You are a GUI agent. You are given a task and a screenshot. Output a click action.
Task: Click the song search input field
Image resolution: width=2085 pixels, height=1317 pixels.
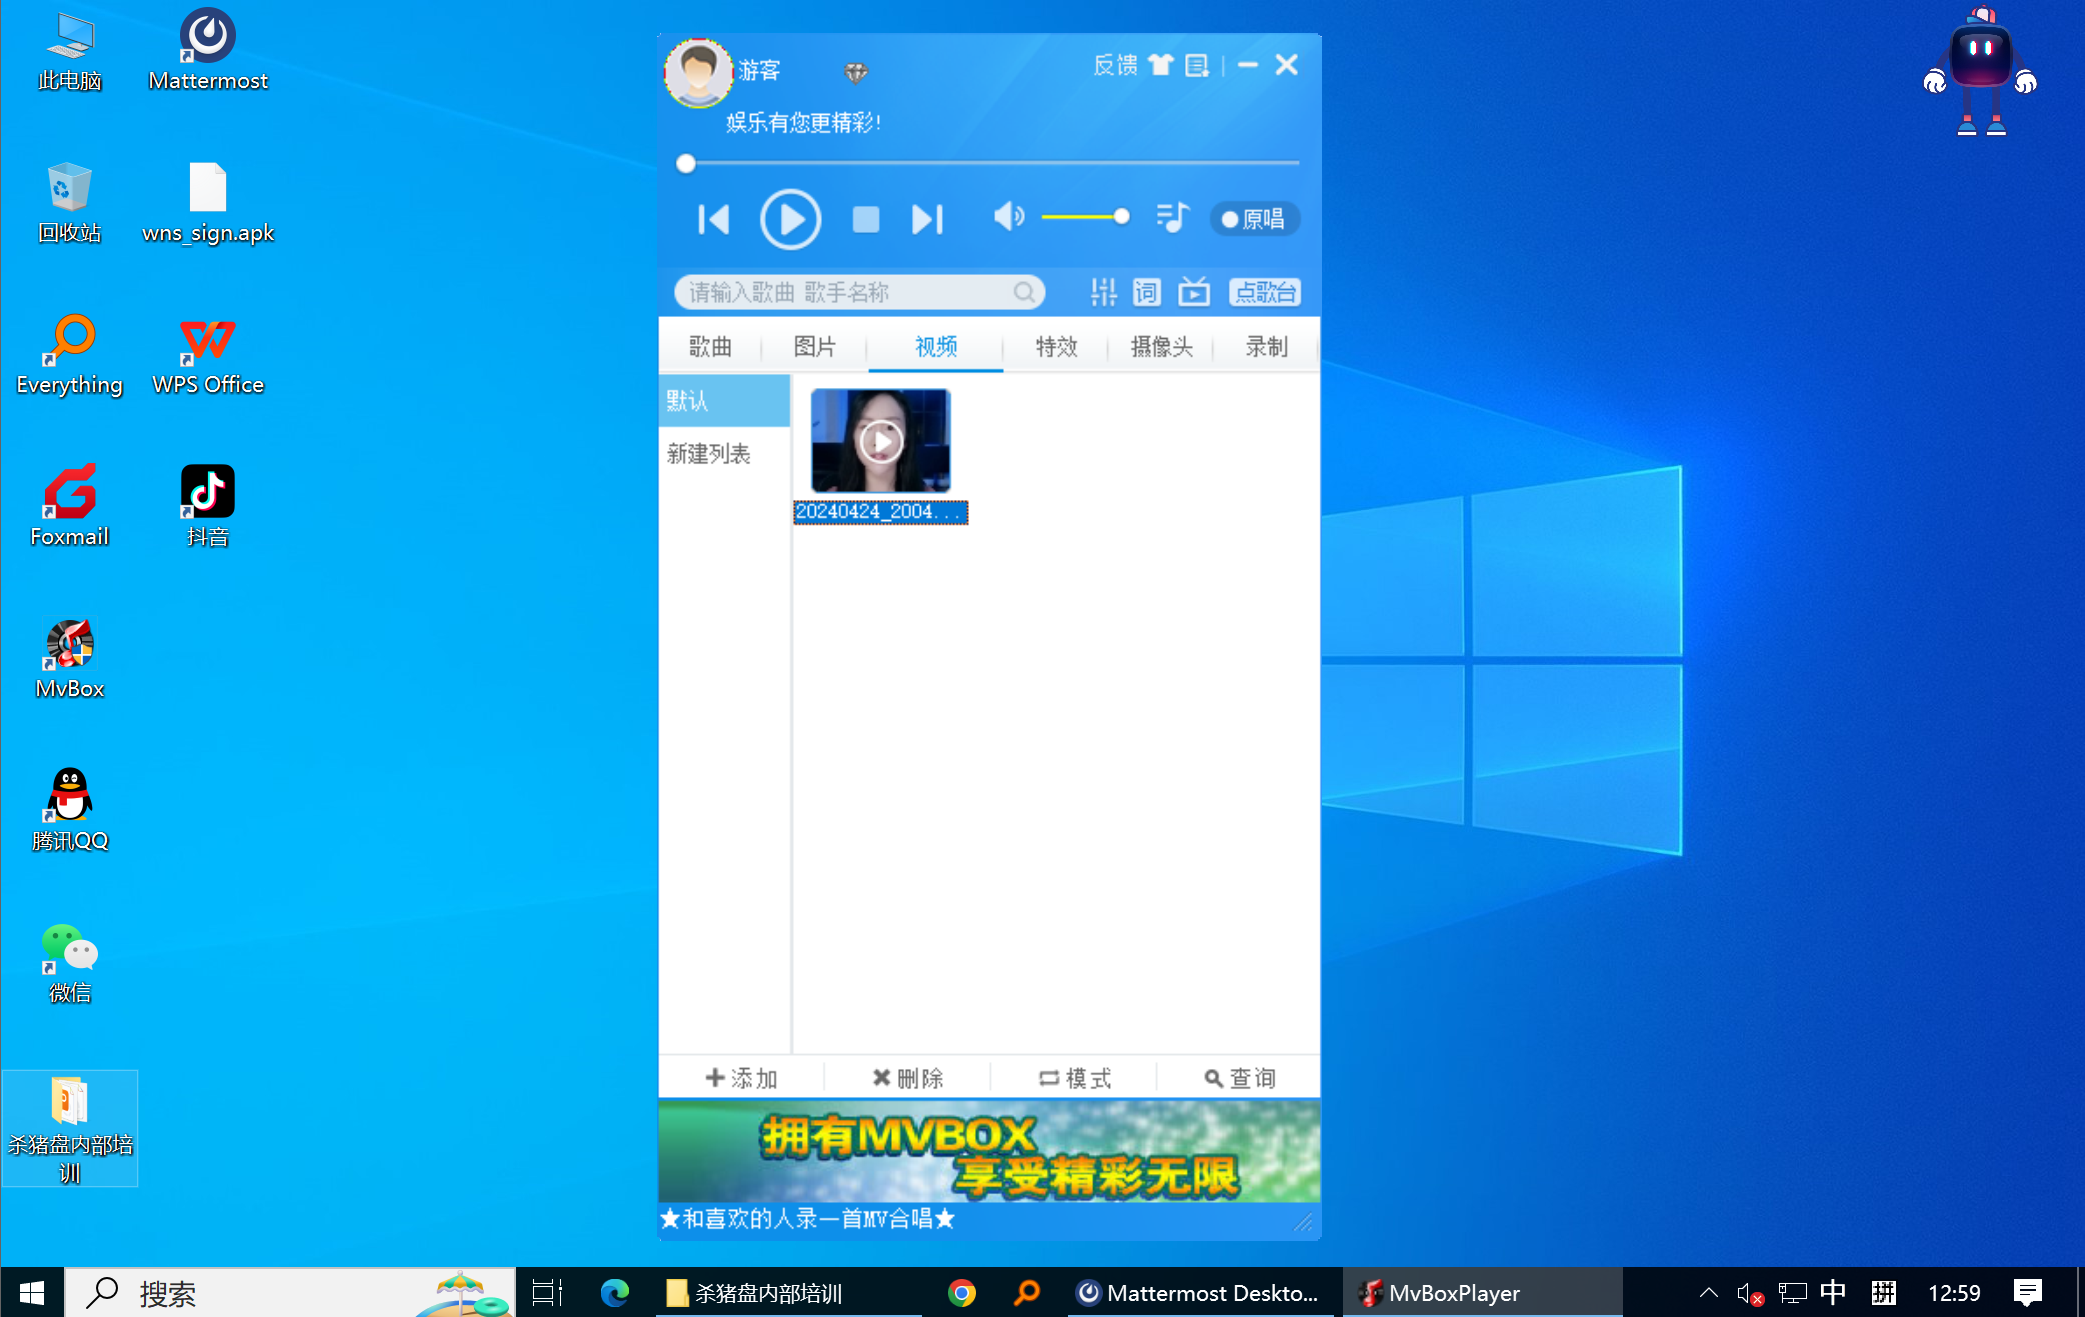click(848, 292)
